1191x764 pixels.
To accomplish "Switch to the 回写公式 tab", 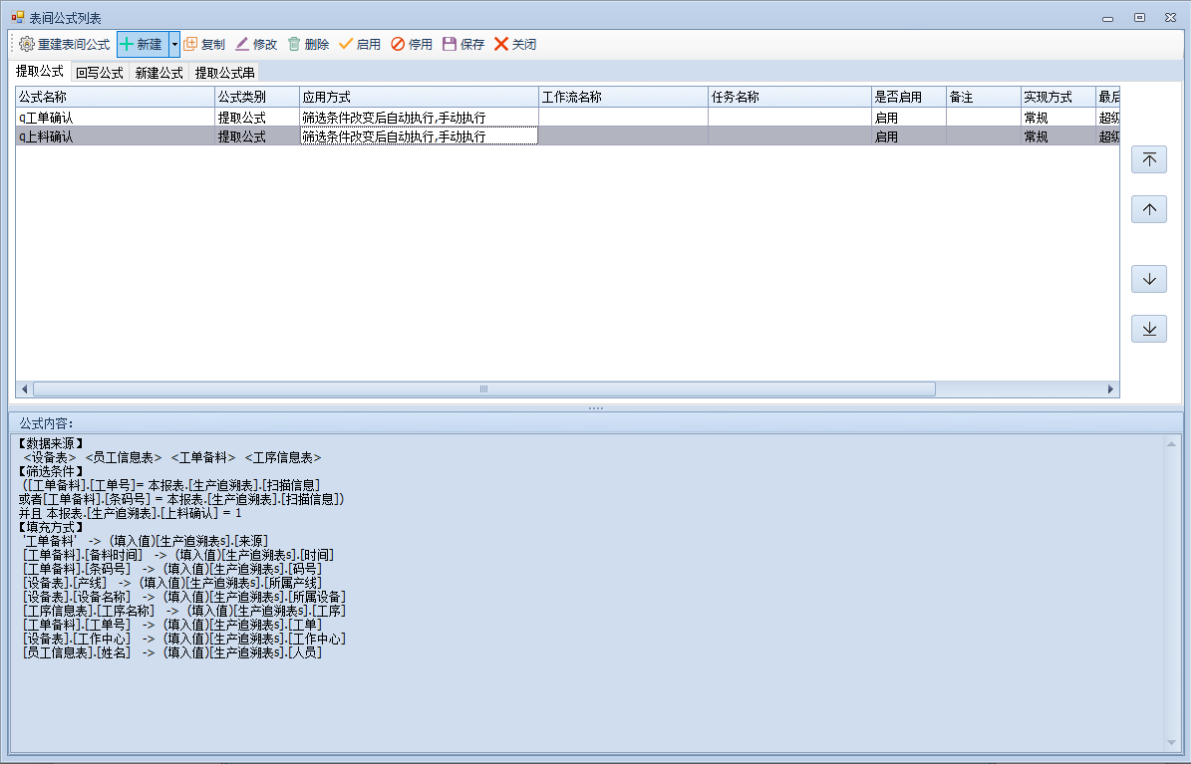I will point(99,73).
